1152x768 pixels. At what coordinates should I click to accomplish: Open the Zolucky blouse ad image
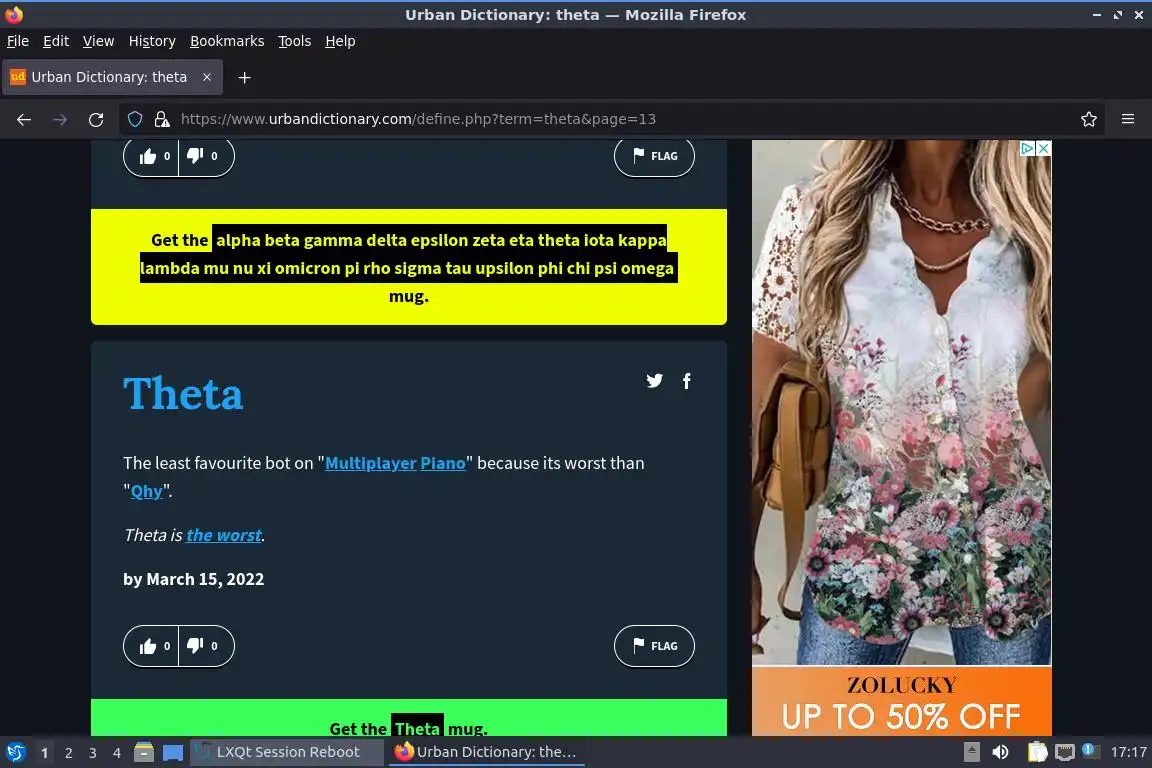(901, 403)
